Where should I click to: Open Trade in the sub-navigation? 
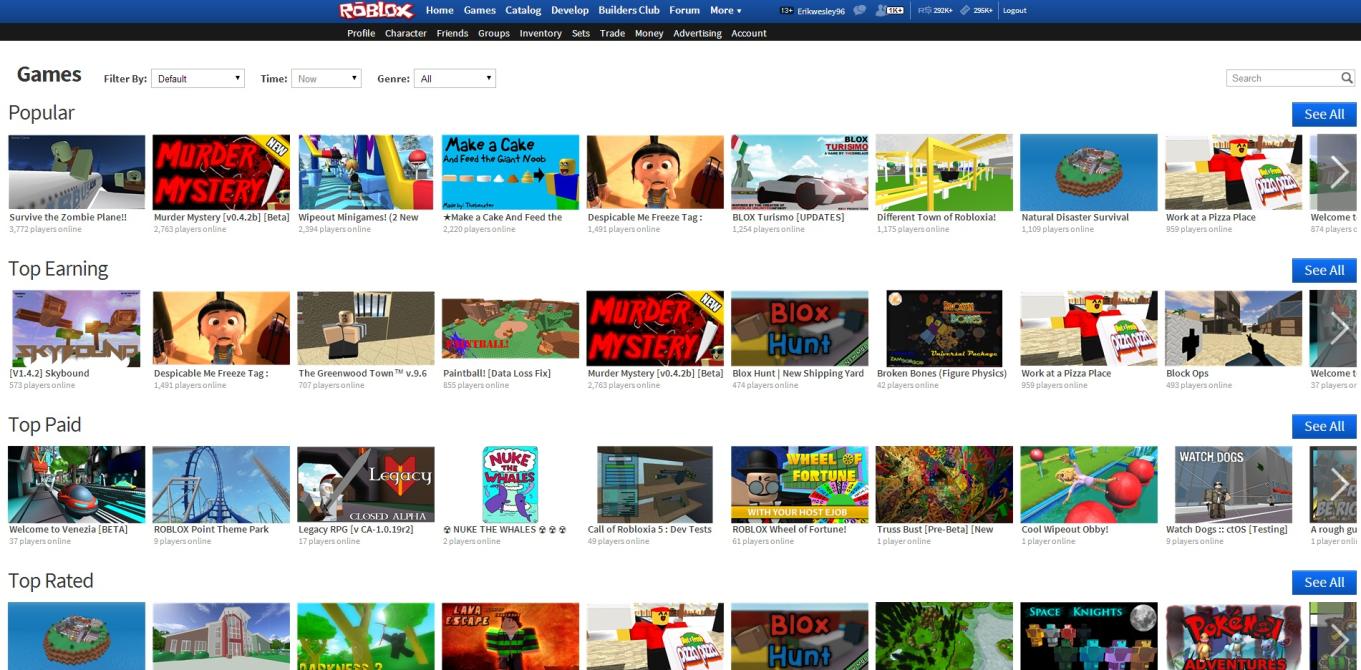point(612,33)
